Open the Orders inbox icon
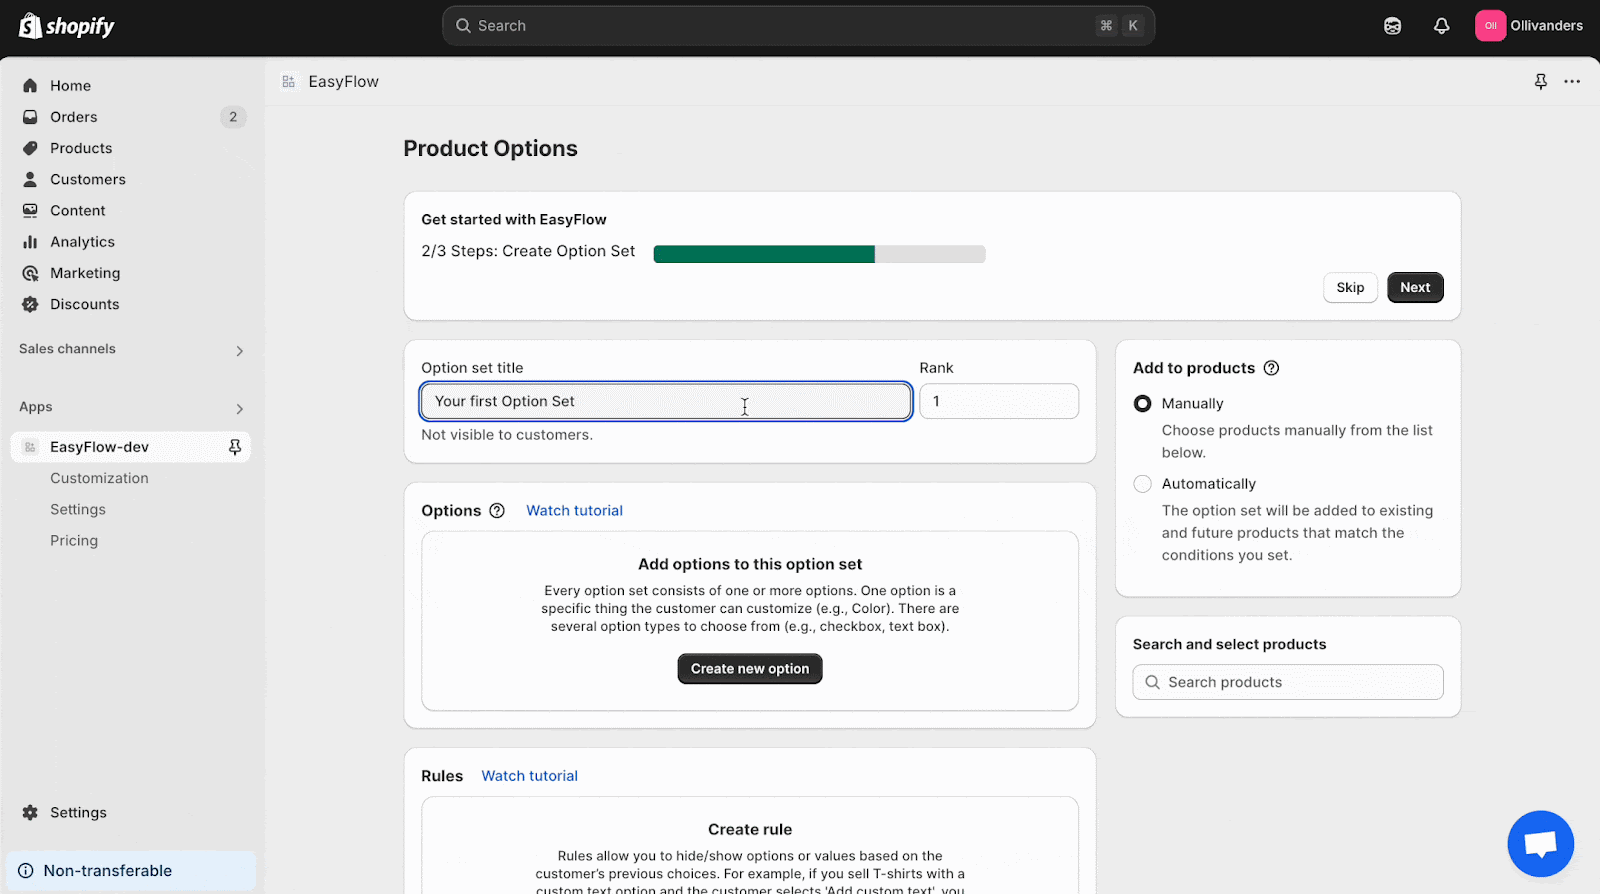Screen dimensions: 1600x894 pos(30,117)
